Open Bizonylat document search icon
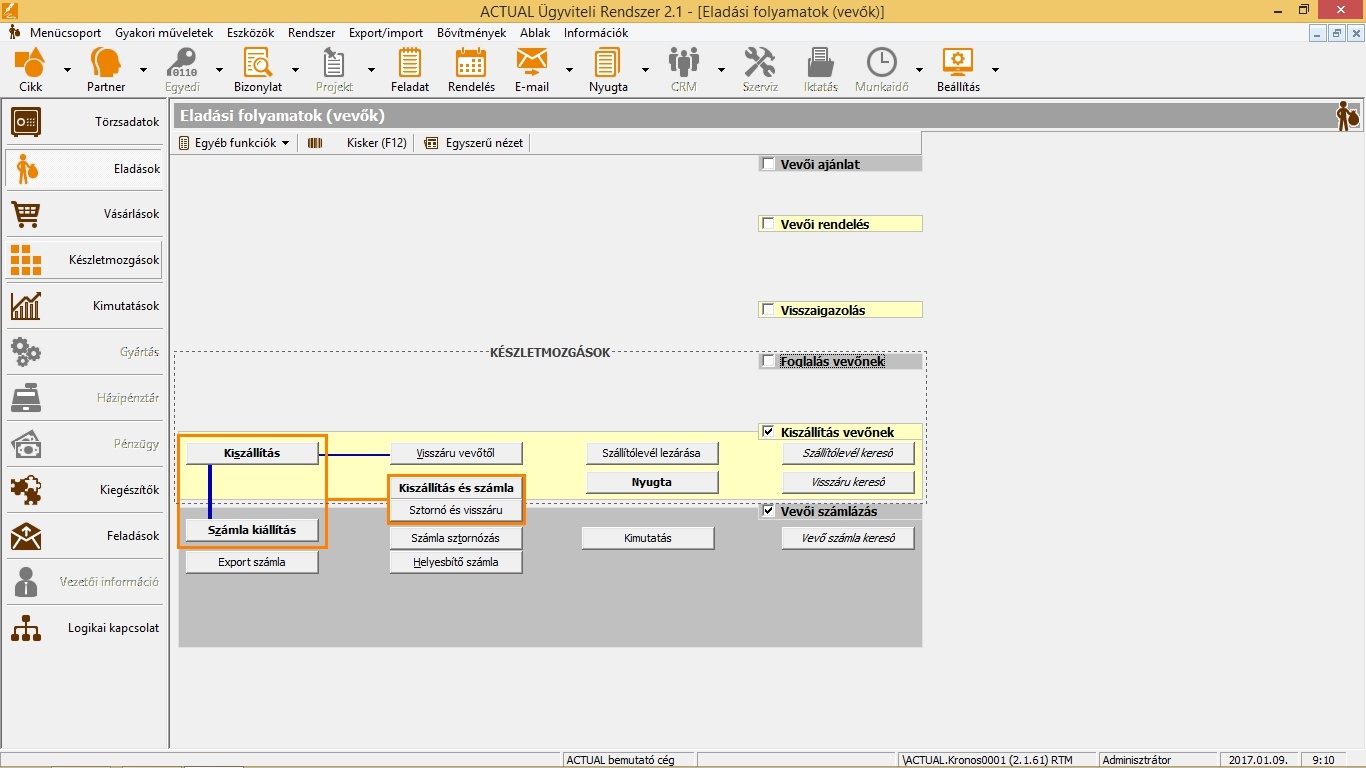1366x768 pixels. pyautogui.click(x=257, y=64)
